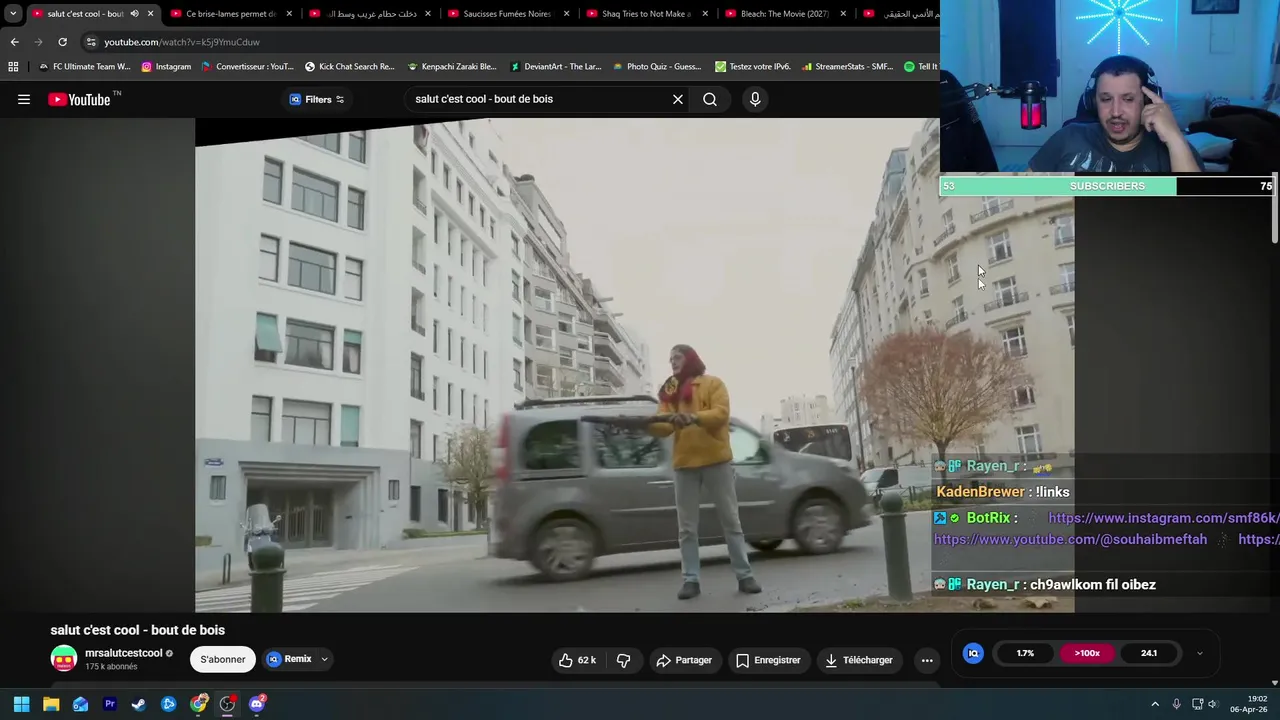Open Google Chrome taskbar icon
Viewport: 1280px width, 720px height.
click(198, 704)
